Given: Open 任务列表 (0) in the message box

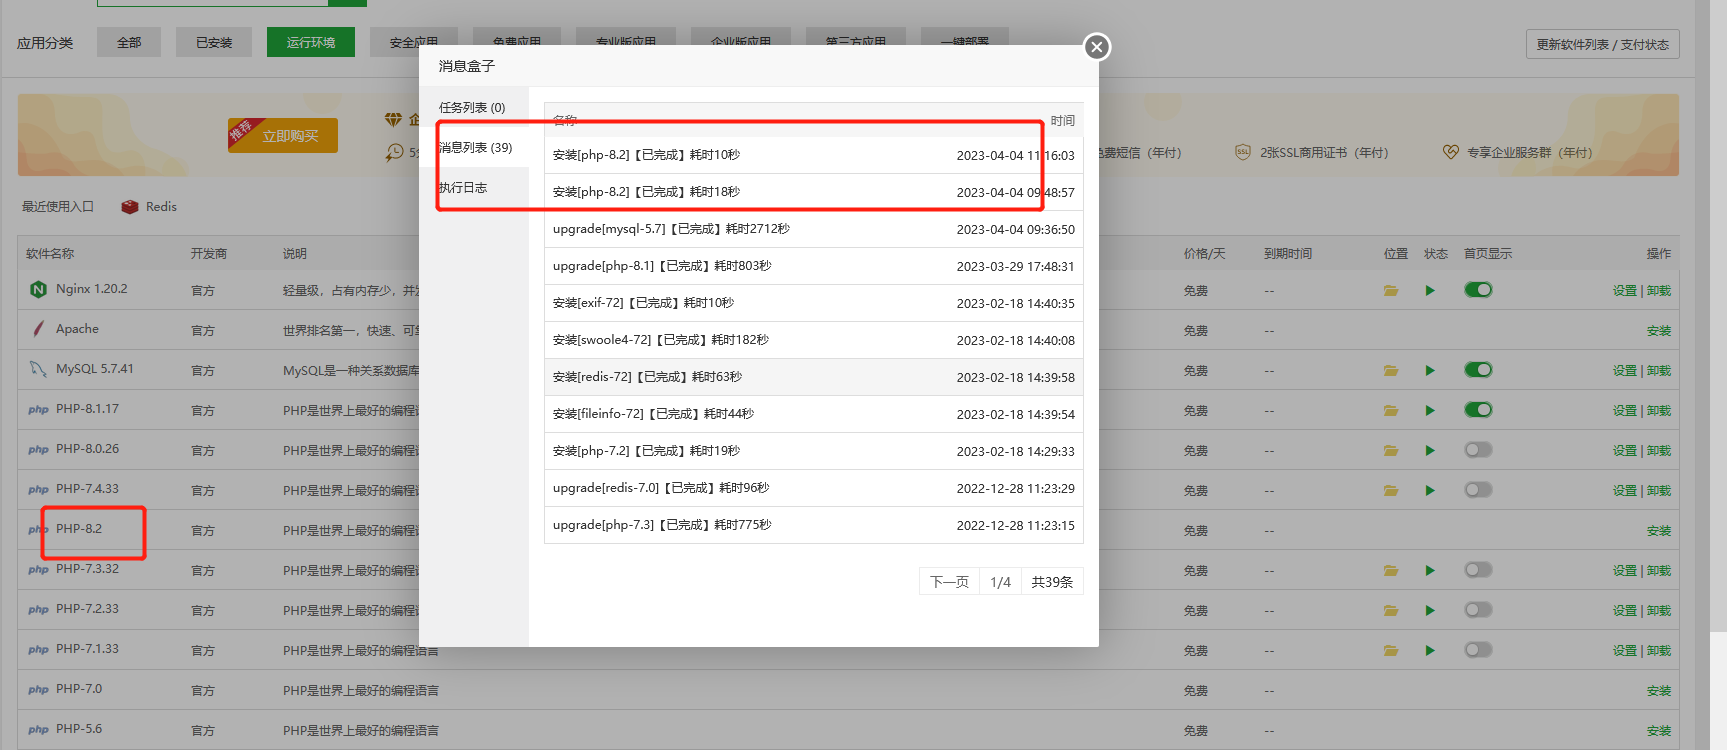Looking at the screenshot, I should (473, 107).
